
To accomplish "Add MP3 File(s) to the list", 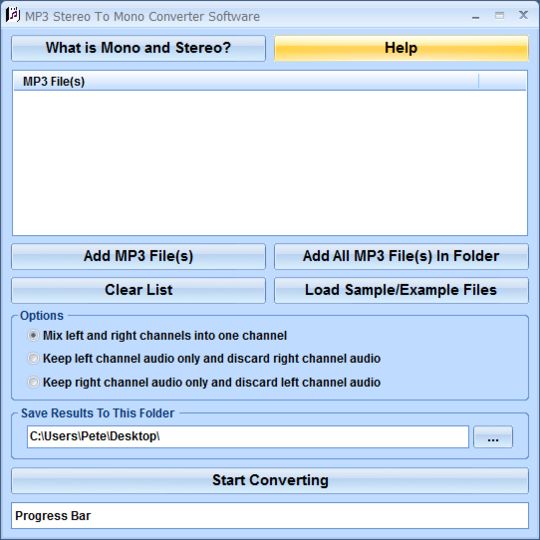I will coord(138,256).
